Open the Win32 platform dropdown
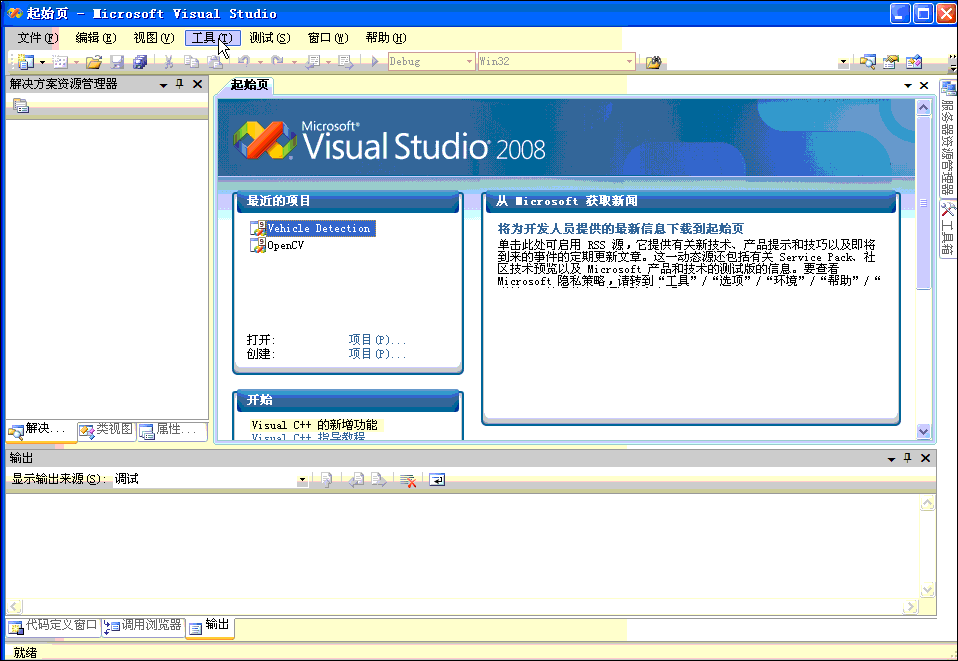 629,62
